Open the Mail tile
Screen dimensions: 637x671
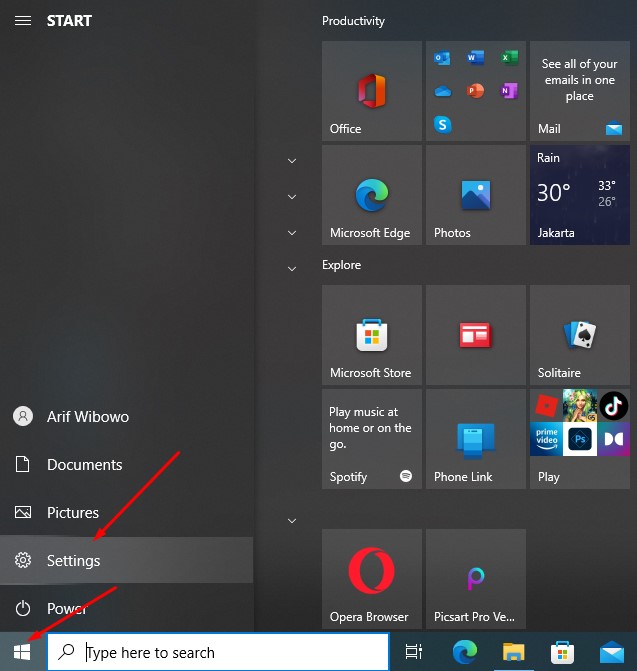(x=579, y=91)
